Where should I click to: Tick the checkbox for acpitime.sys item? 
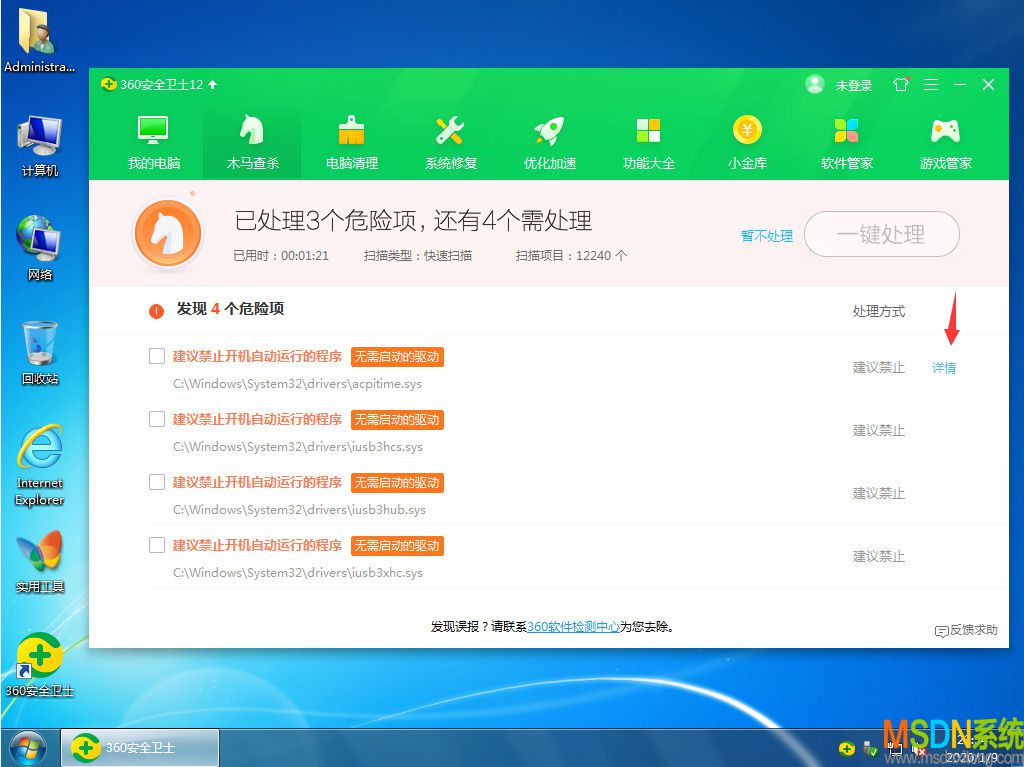(157, 356)
